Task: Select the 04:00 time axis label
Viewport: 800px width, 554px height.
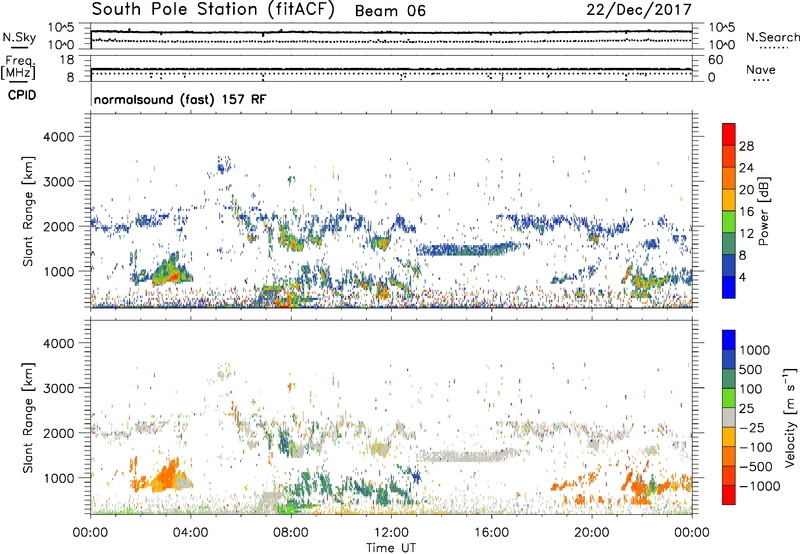Action: point(190,533)
